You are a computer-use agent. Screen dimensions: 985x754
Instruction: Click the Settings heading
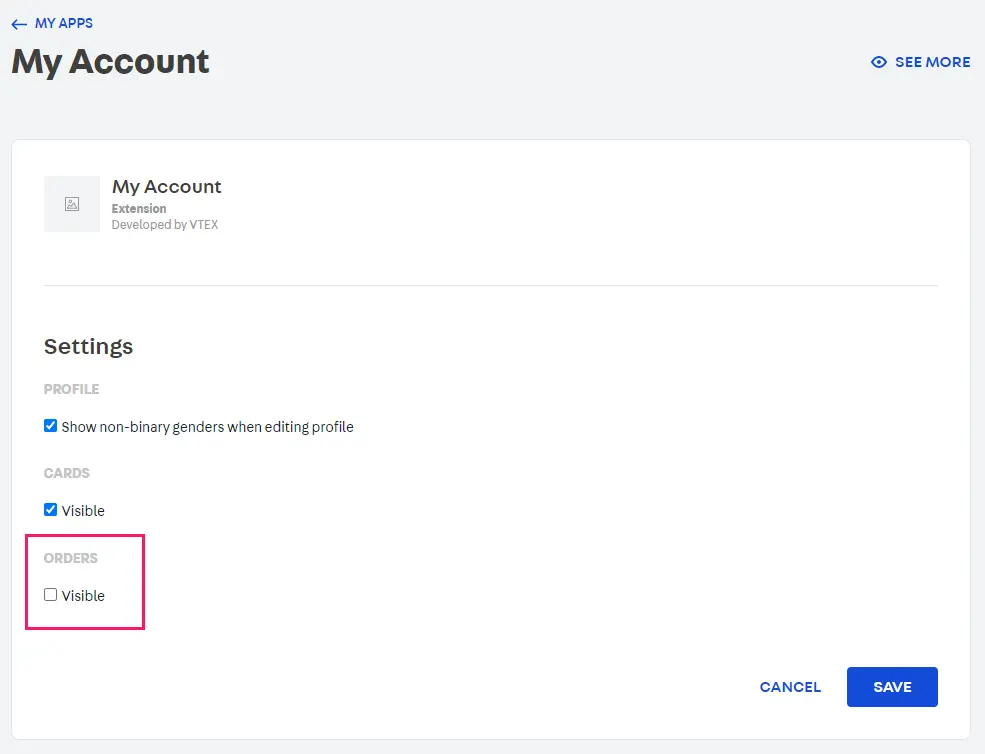coord(88,347)
